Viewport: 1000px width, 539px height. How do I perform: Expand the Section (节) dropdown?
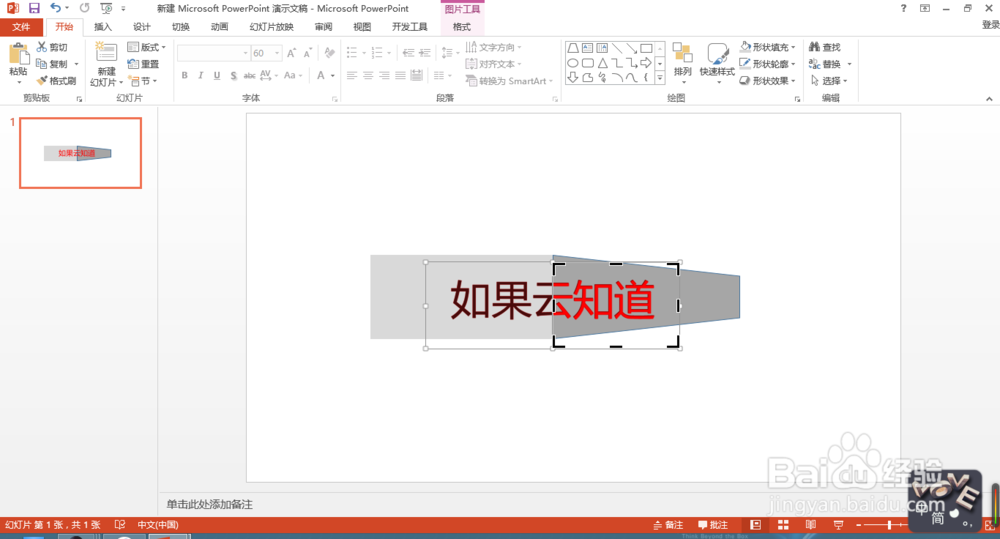point(143,81)
